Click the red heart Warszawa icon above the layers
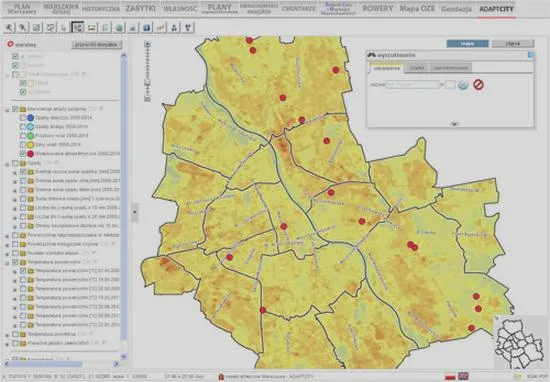Screen dimensions: 550x382 tap(10, 44)
